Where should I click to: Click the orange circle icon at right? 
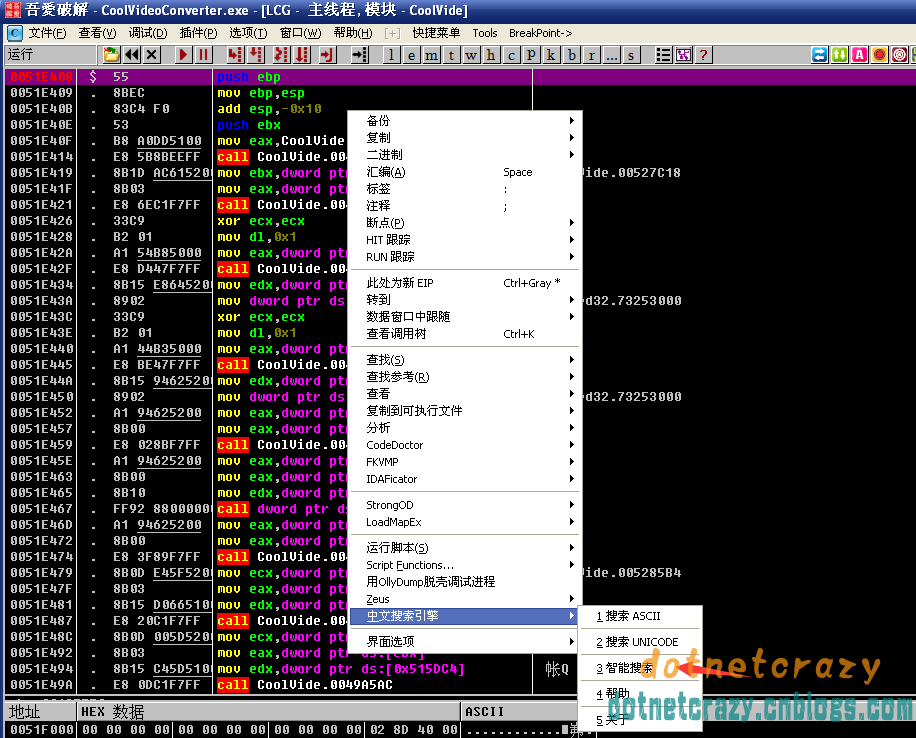tap(879, 55)
